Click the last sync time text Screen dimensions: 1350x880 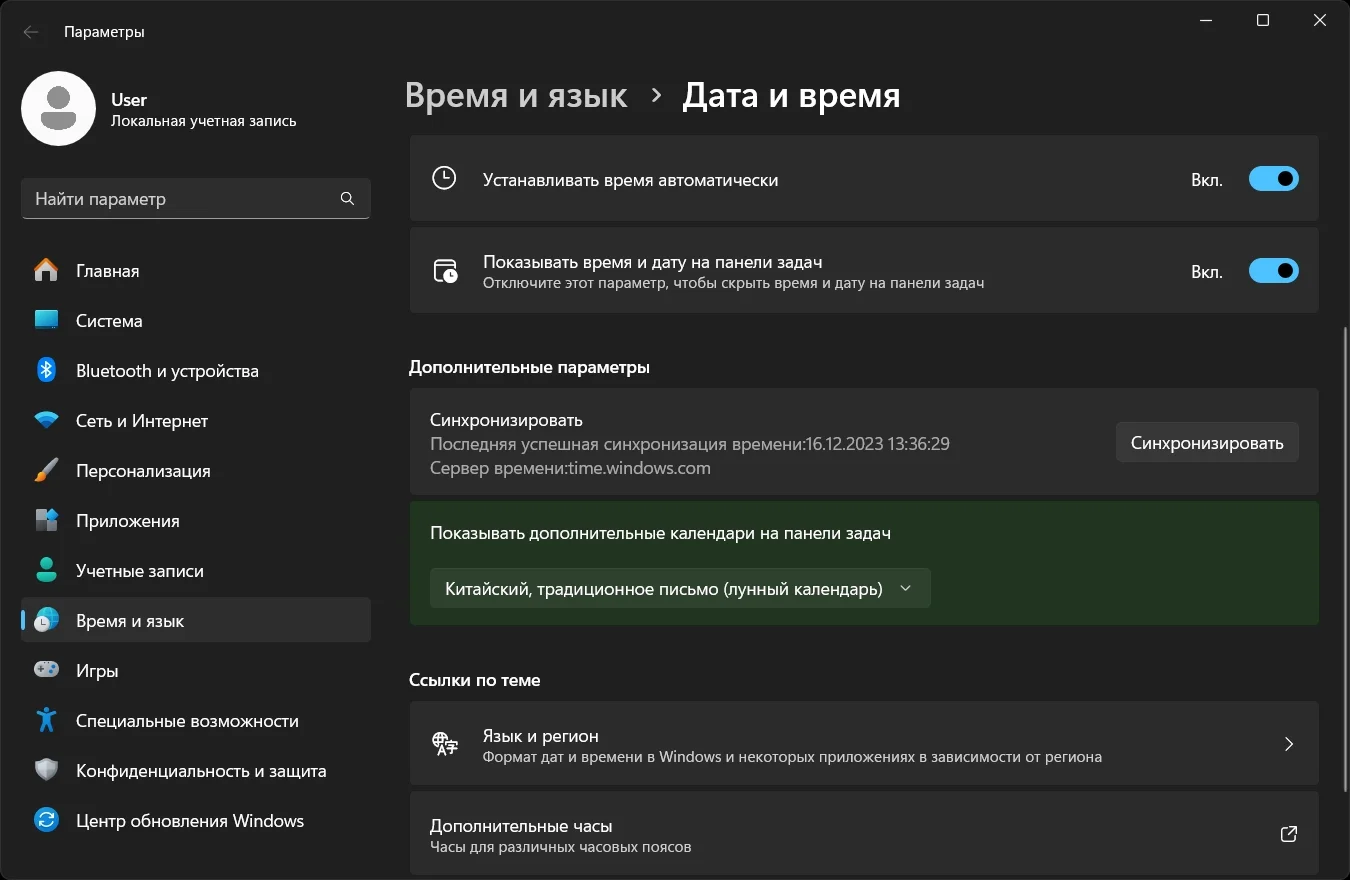690,444
